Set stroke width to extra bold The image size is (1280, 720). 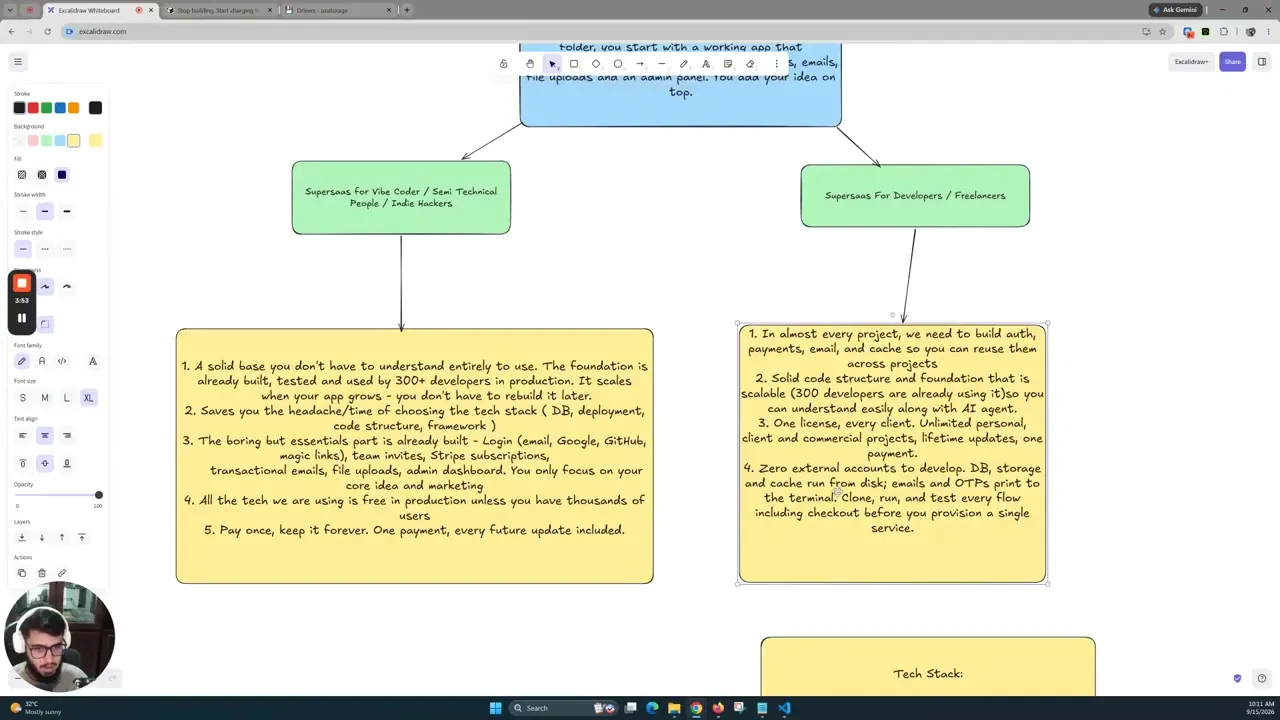tap(67, 211)
